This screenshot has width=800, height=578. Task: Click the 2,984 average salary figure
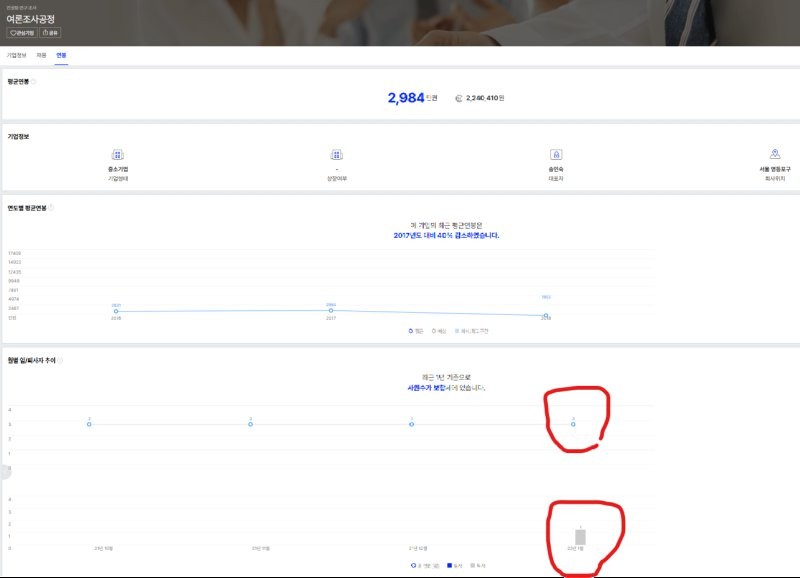[406, 97]
